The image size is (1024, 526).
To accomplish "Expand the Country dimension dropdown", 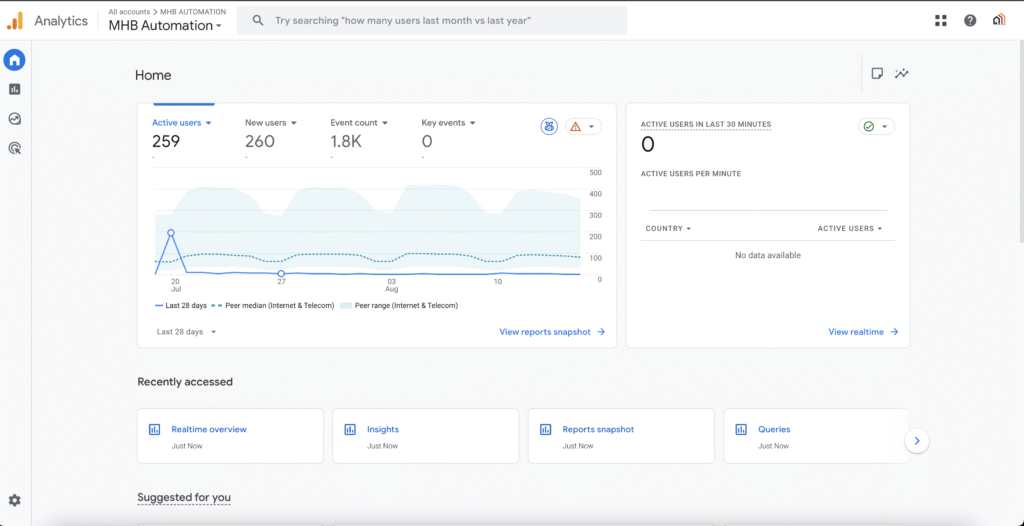I will 668,229.
